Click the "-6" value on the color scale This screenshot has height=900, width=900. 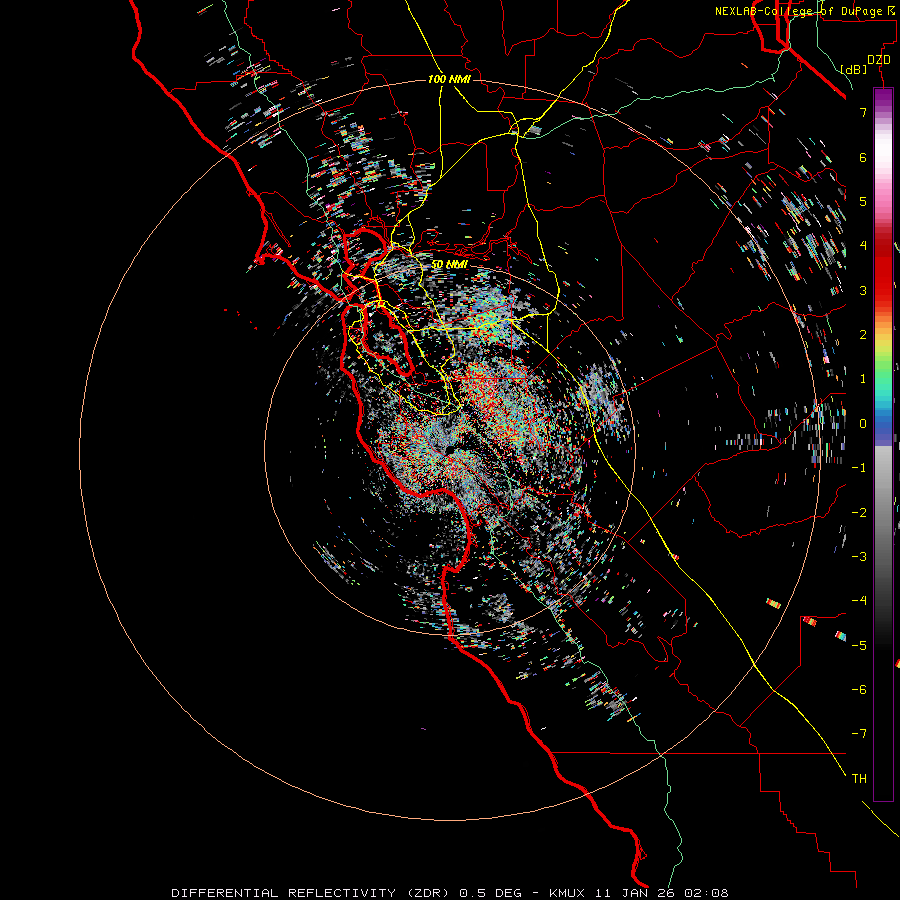pos(859,689)
